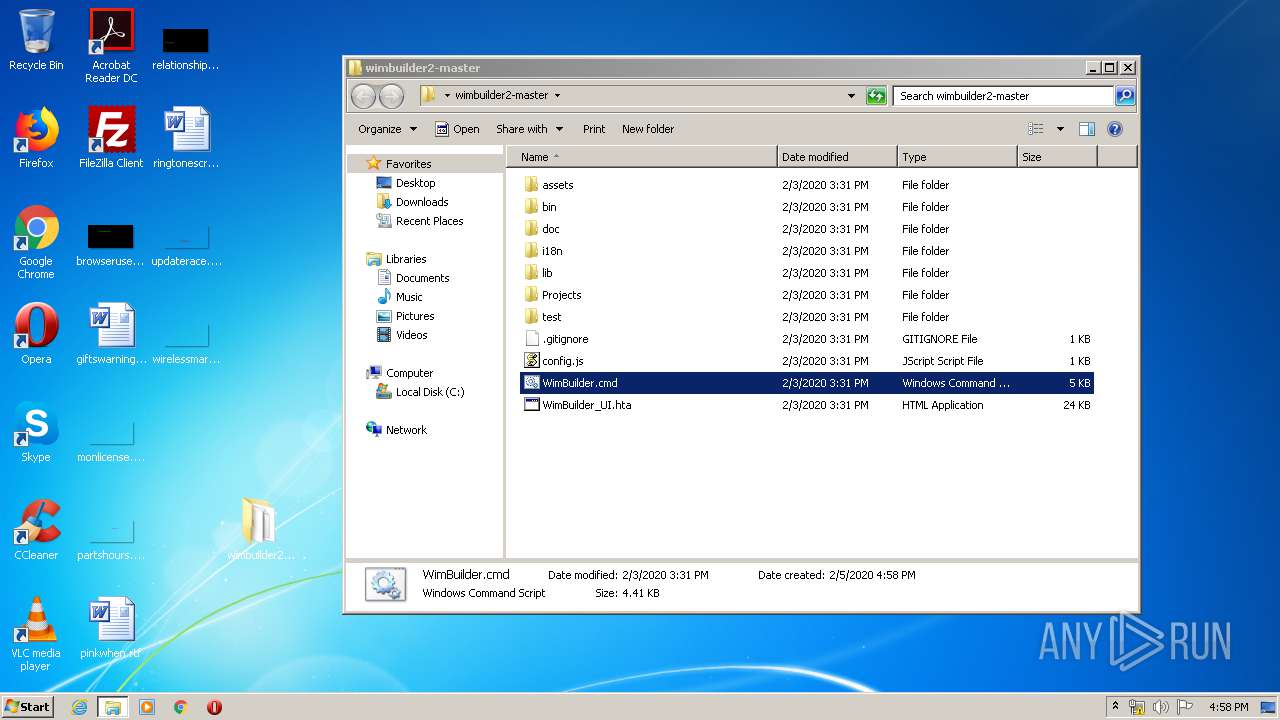Screen dimensions: 1280x720
Task: Select the giftswarning desktop document
Action: (x=111, y=333)
